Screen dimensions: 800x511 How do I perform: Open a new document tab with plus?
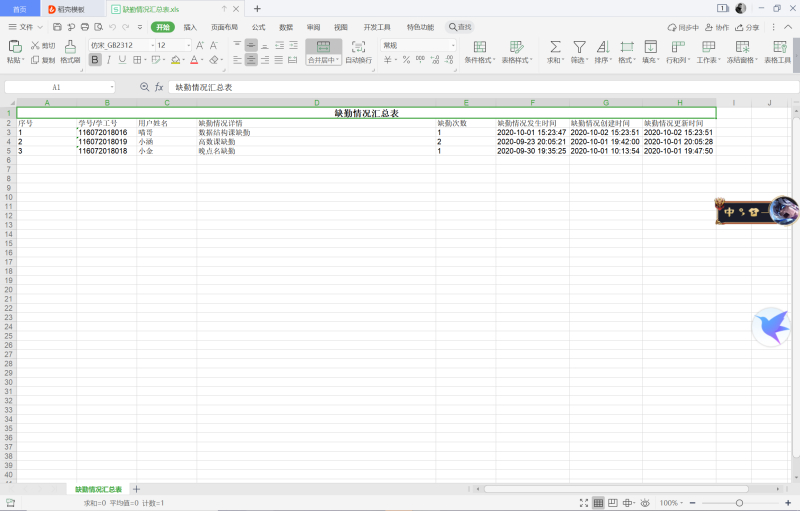point(257,9)
